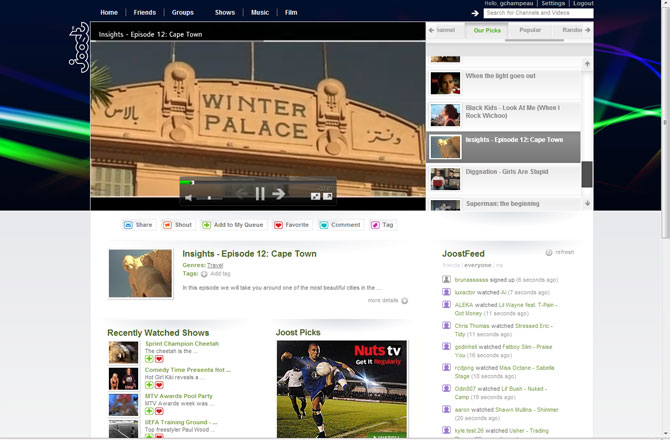This screenshot has height=440, width=670.
Task: Click the search arrow icon
Action: pyautogui.click(x=475, y=13)
